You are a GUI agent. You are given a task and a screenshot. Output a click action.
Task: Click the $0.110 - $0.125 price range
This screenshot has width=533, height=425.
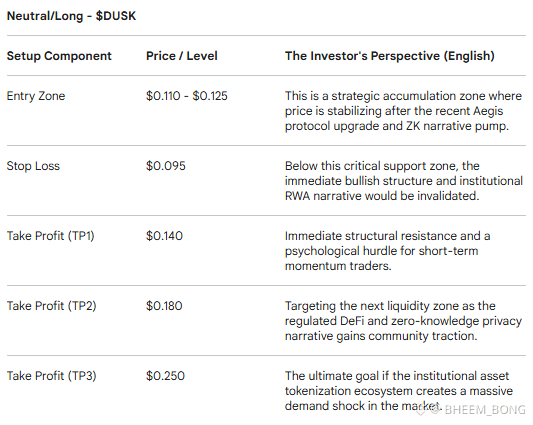[187, 96]
